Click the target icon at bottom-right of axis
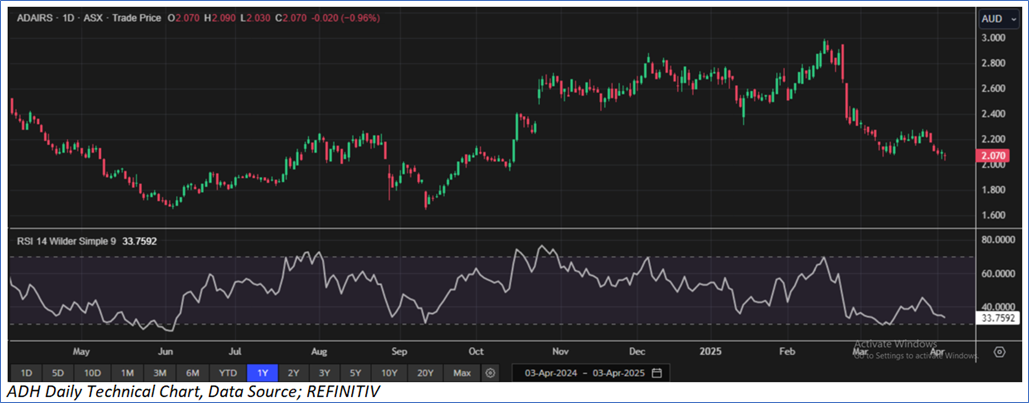The image size is (1029, 403). point(999,352)
